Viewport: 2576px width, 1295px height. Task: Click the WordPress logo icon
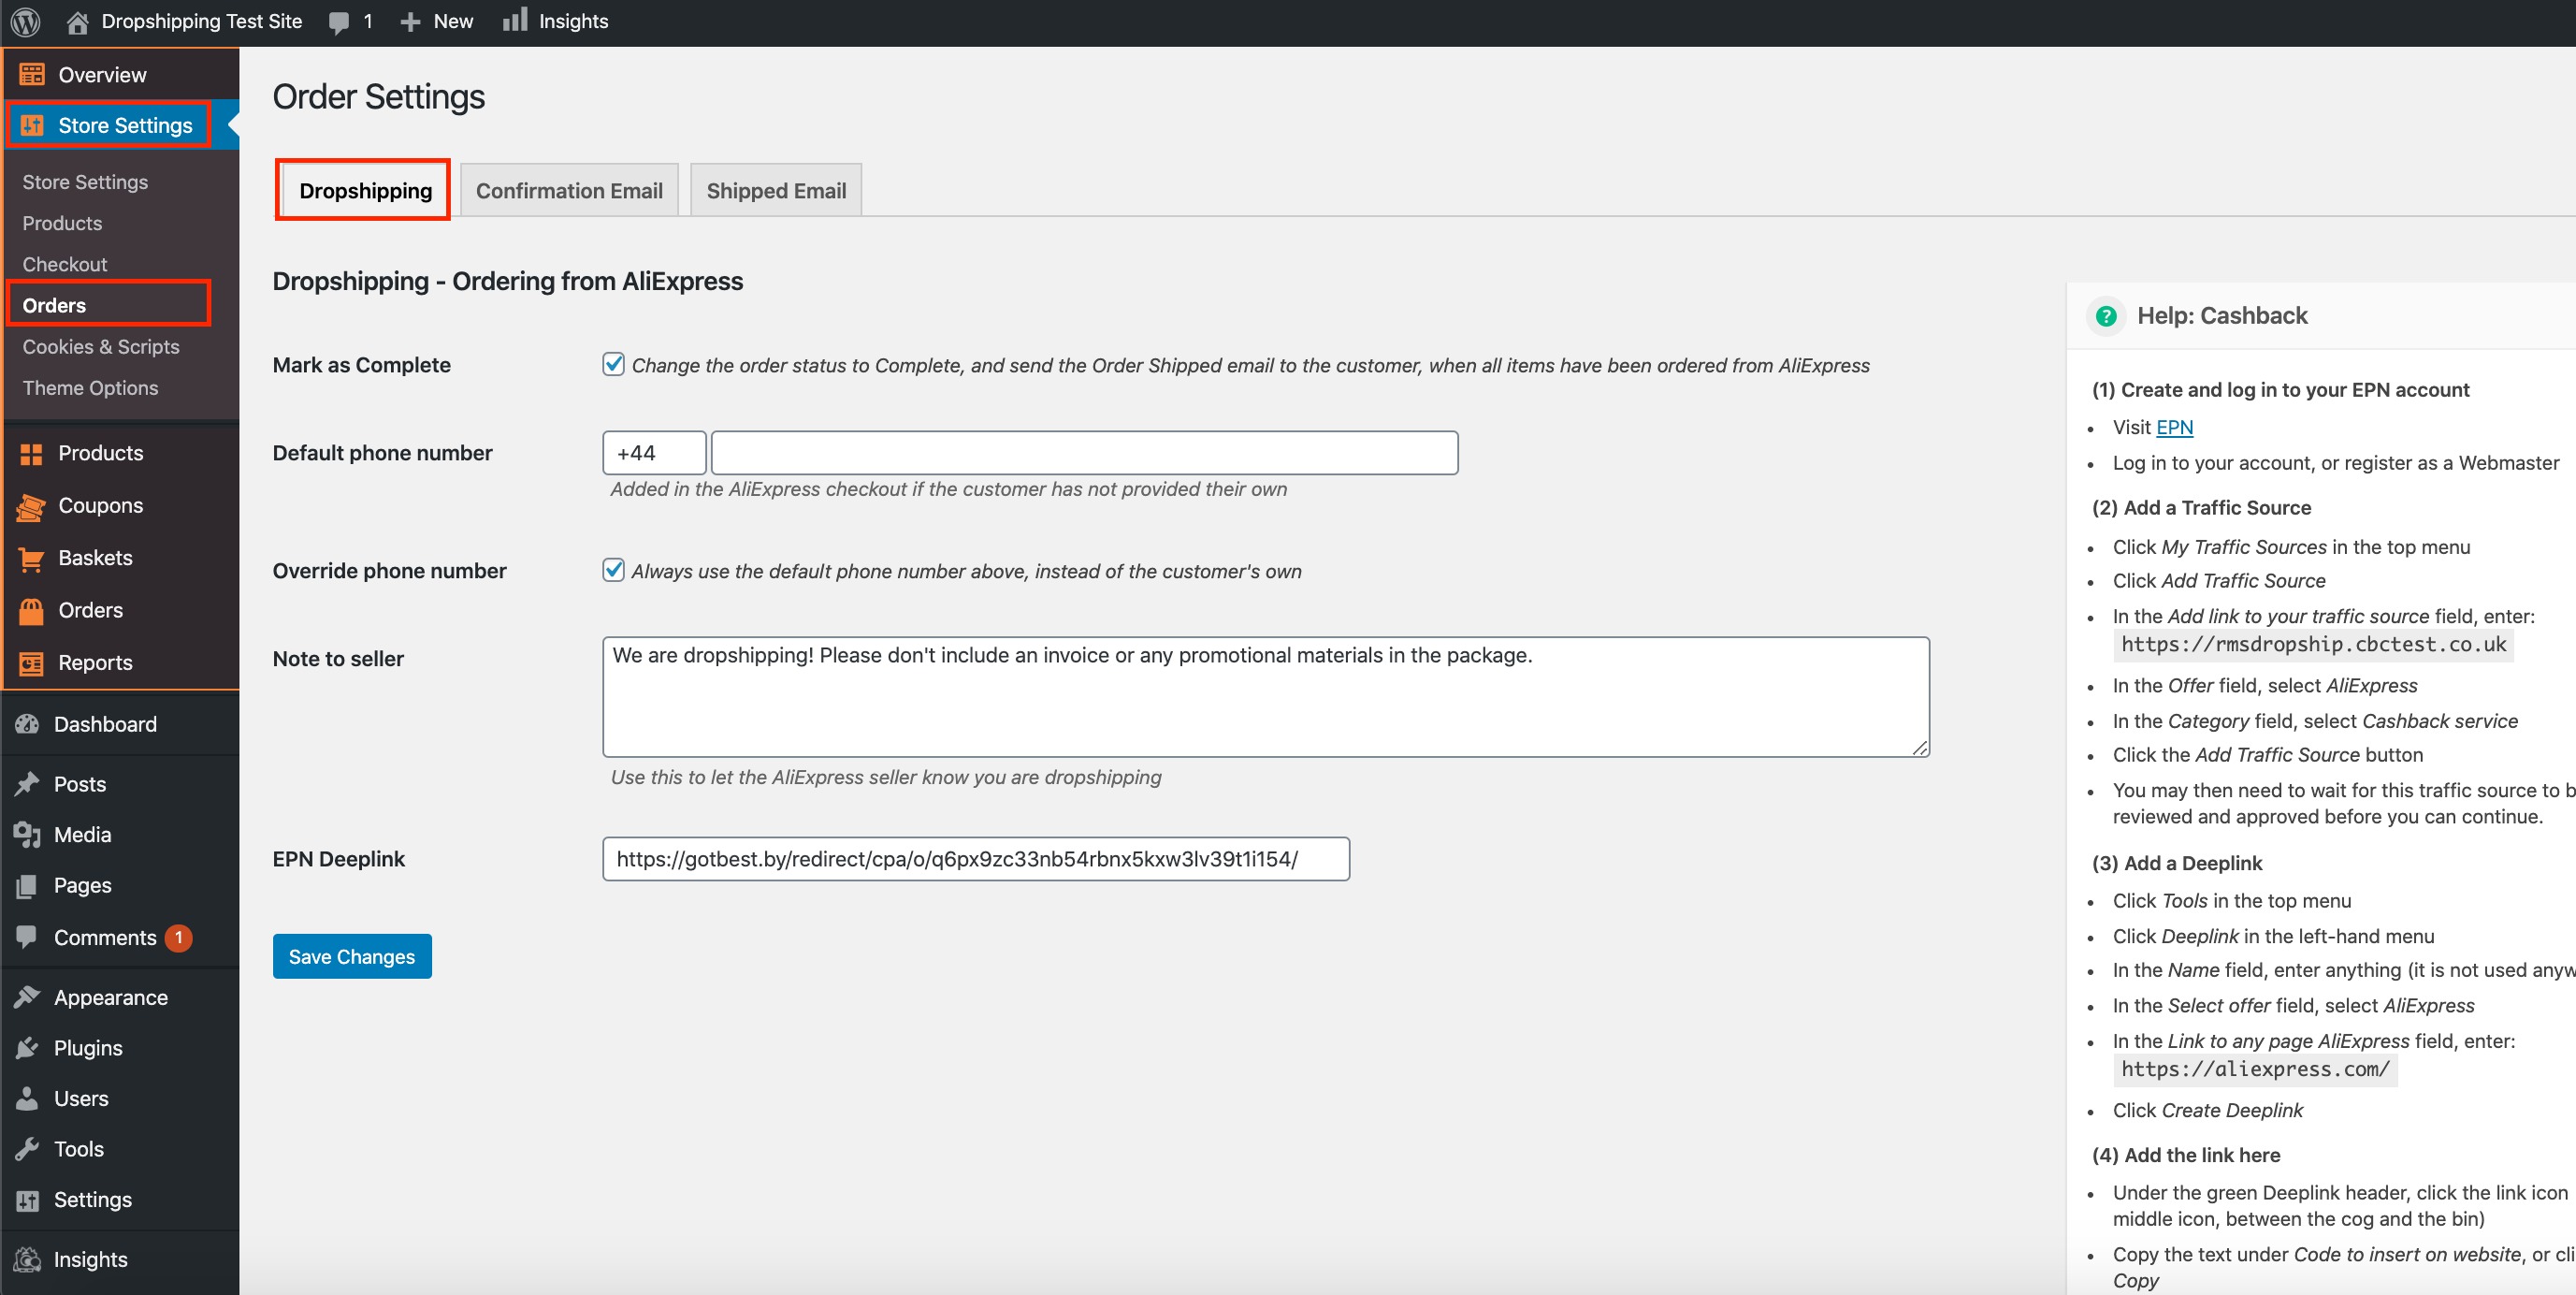tap(25, 21)
